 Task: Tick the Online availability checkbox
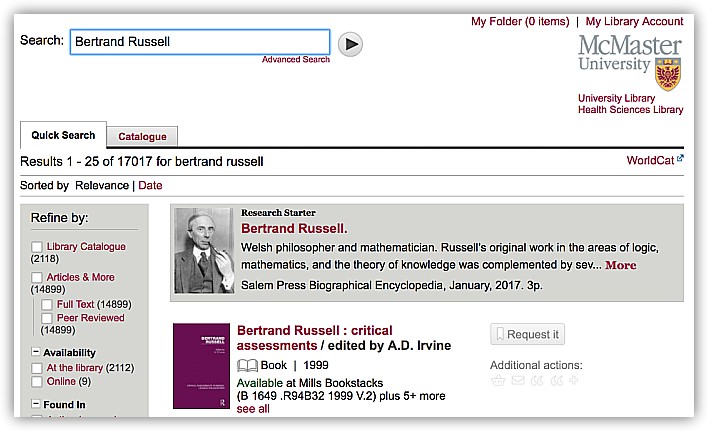coord(37,382)
